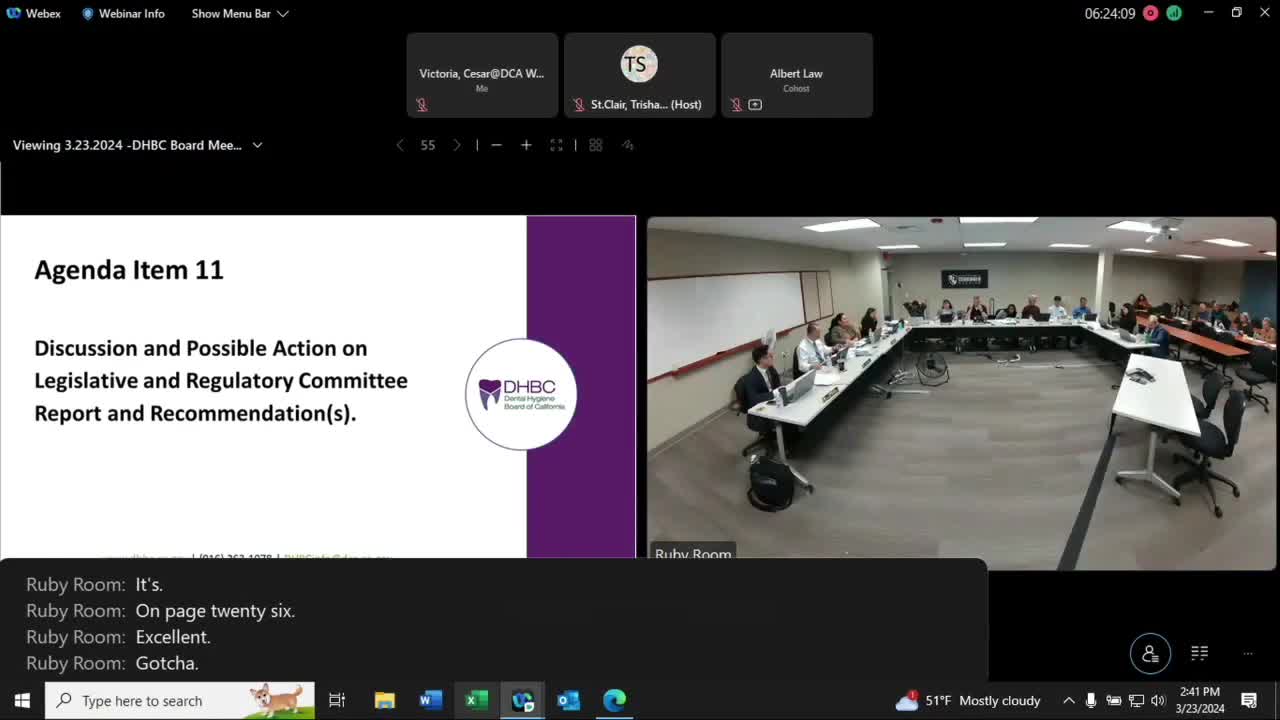Go back a slide with the previous arrow
The height and width of the screenshot is (720, 1280).
point(400,145)
